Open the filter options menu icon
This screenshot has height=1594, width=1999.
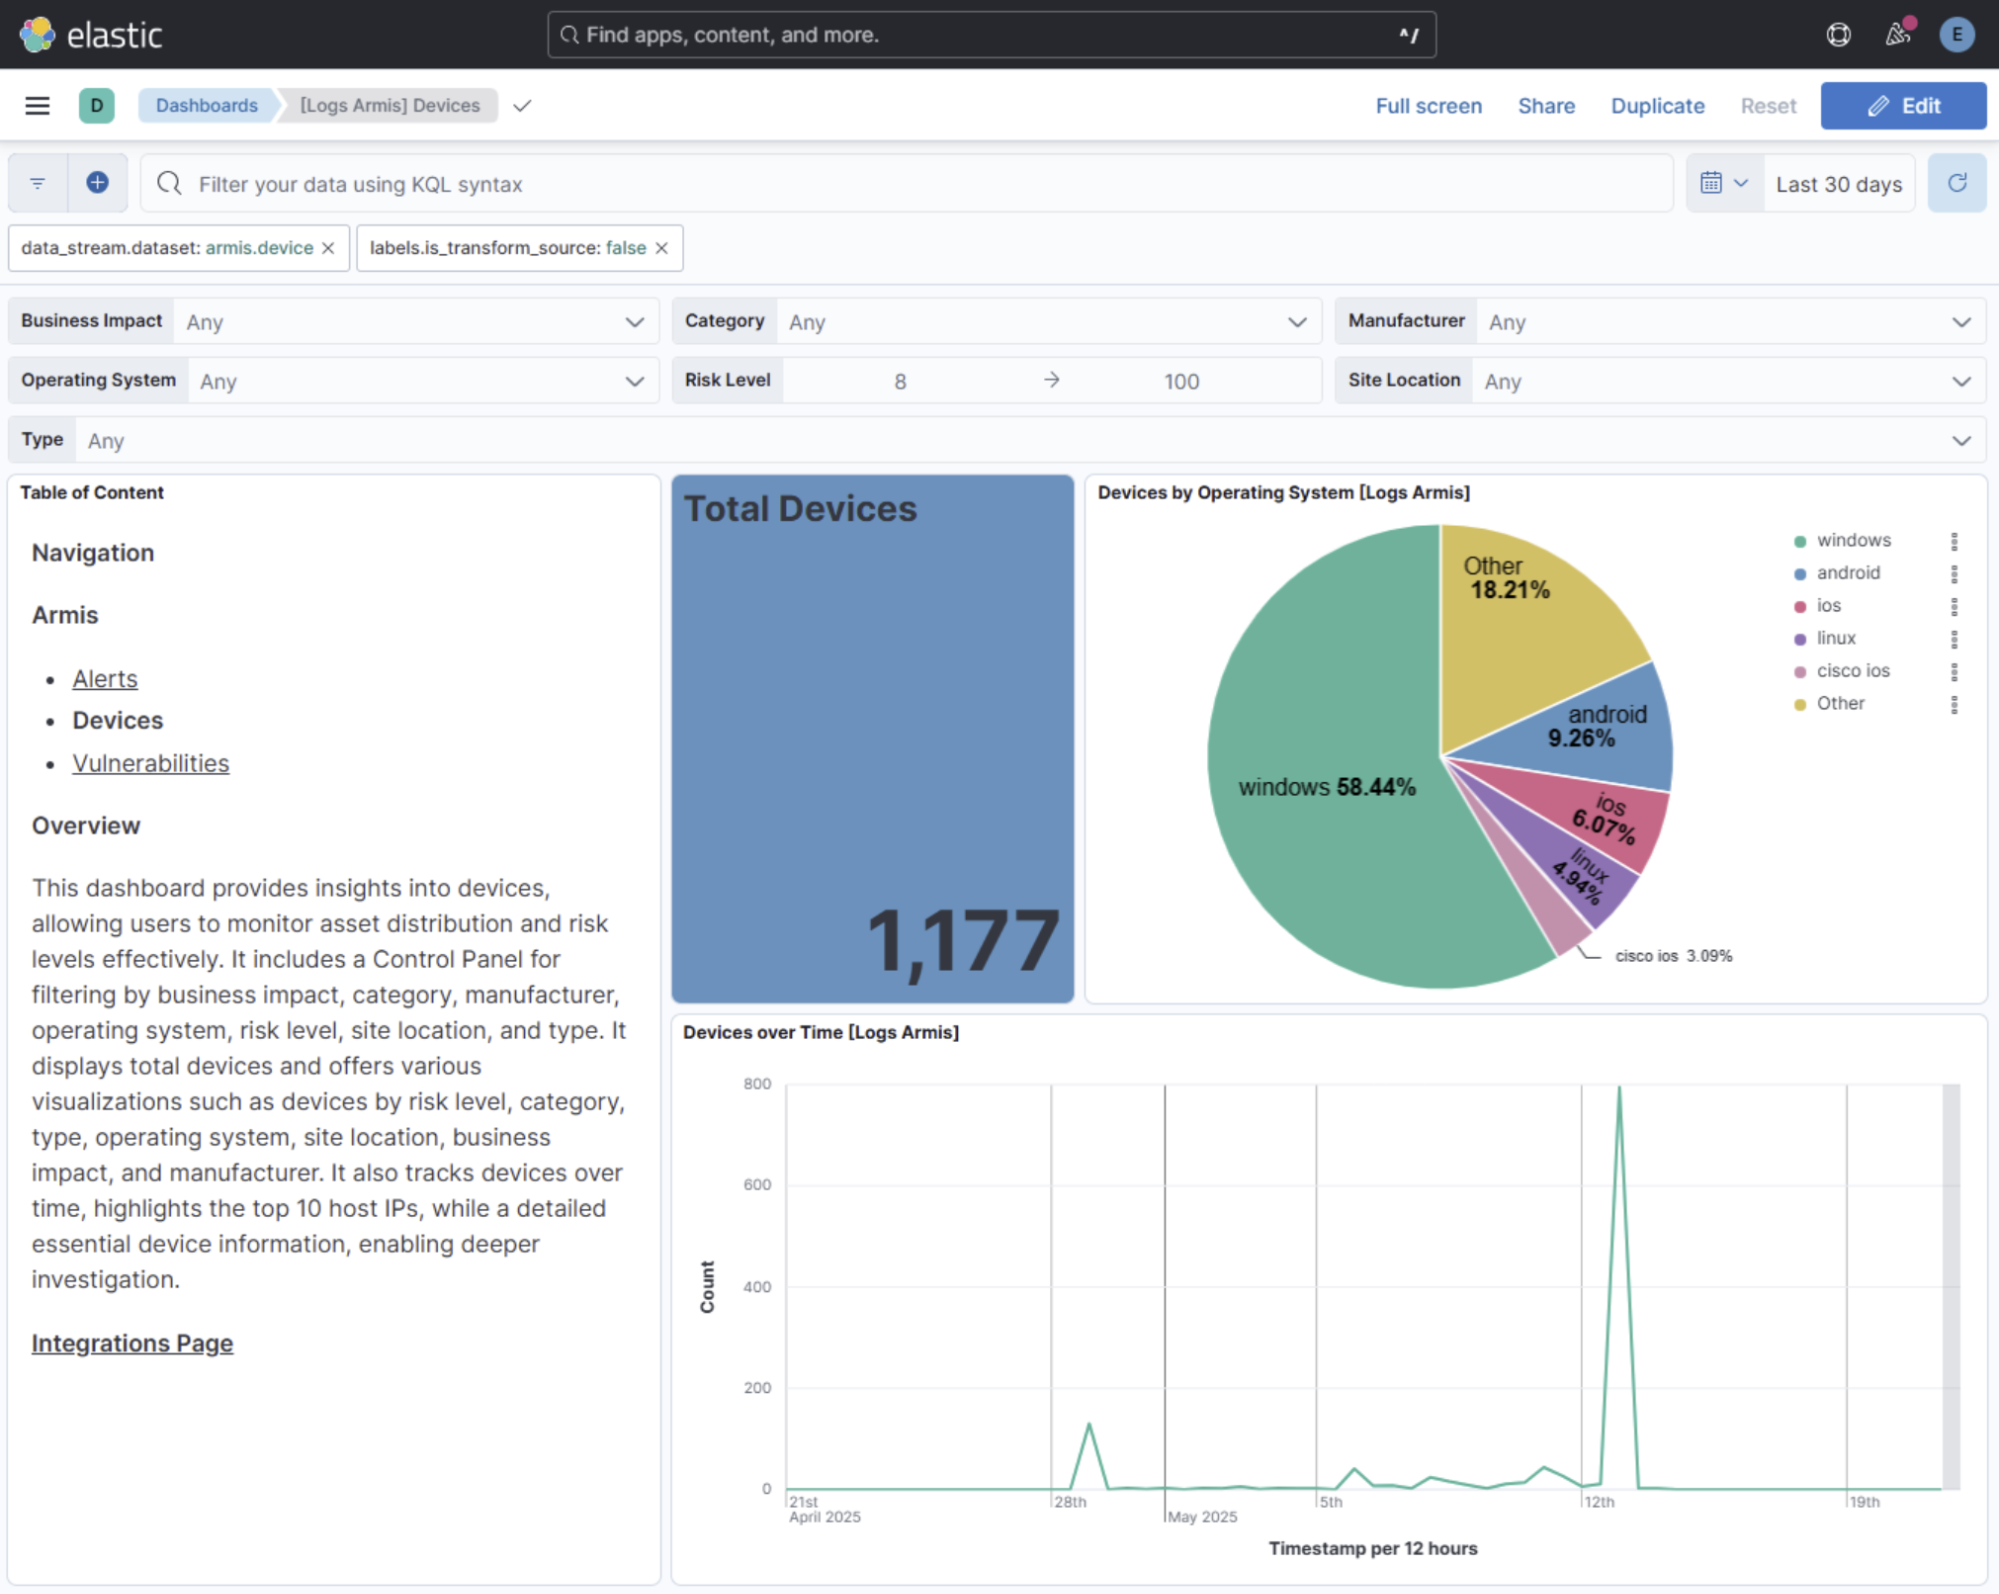pos(37,183)
